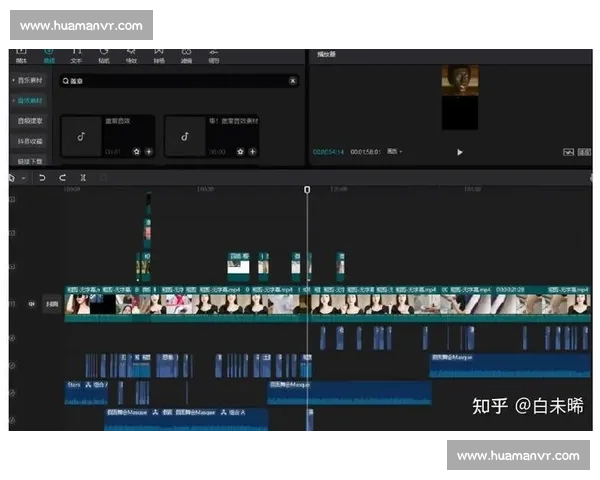Click the Redo arrow in timeline toolbar
The height and width of the screenshot is (480, 600).
[62, 177]
